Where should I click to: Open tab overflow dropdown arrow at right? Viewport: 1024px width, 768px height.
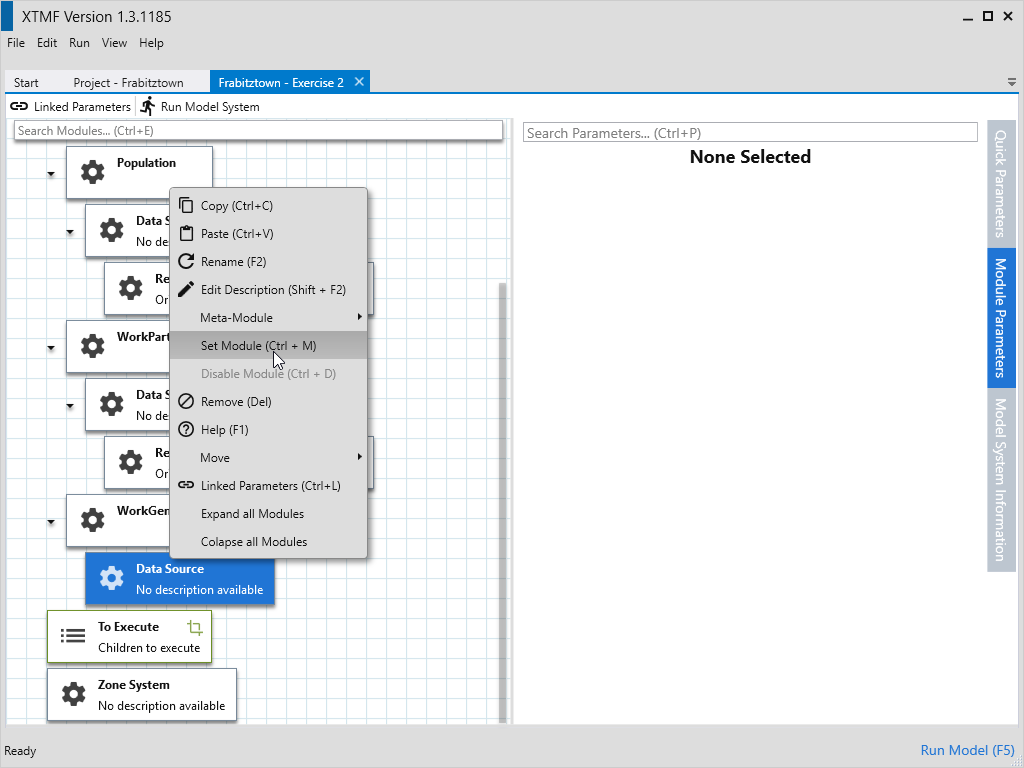pos(1011,82)
